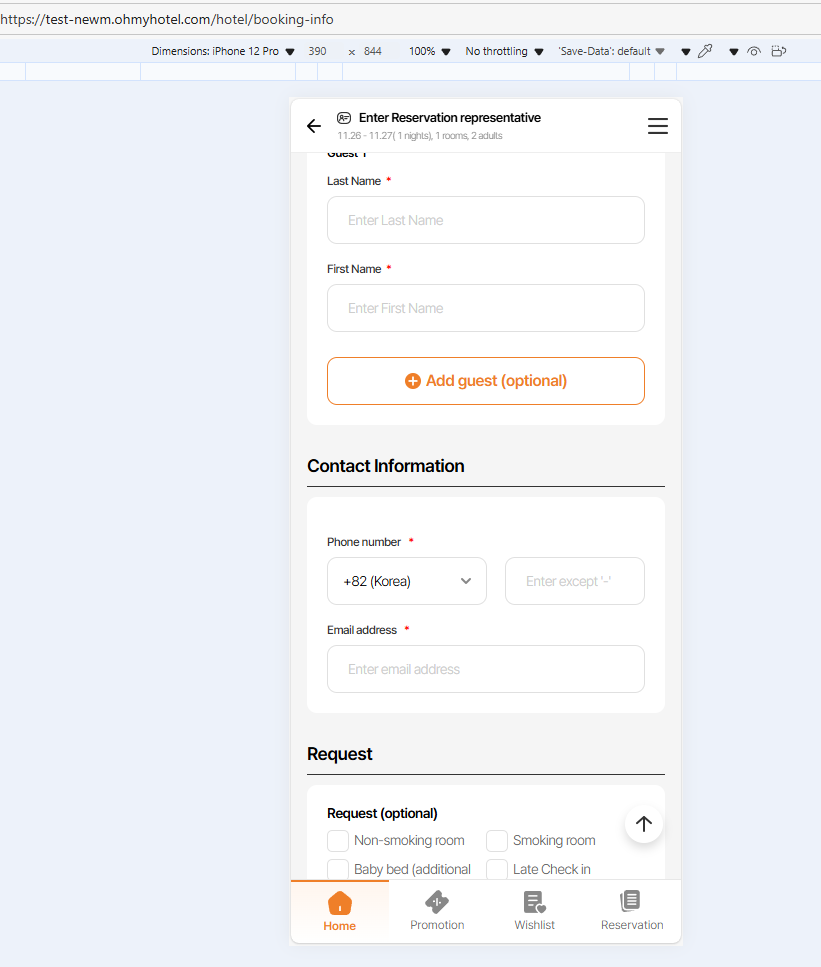Check the Non-smoking room checkbox
821x967 pixels.
(338, 841)
